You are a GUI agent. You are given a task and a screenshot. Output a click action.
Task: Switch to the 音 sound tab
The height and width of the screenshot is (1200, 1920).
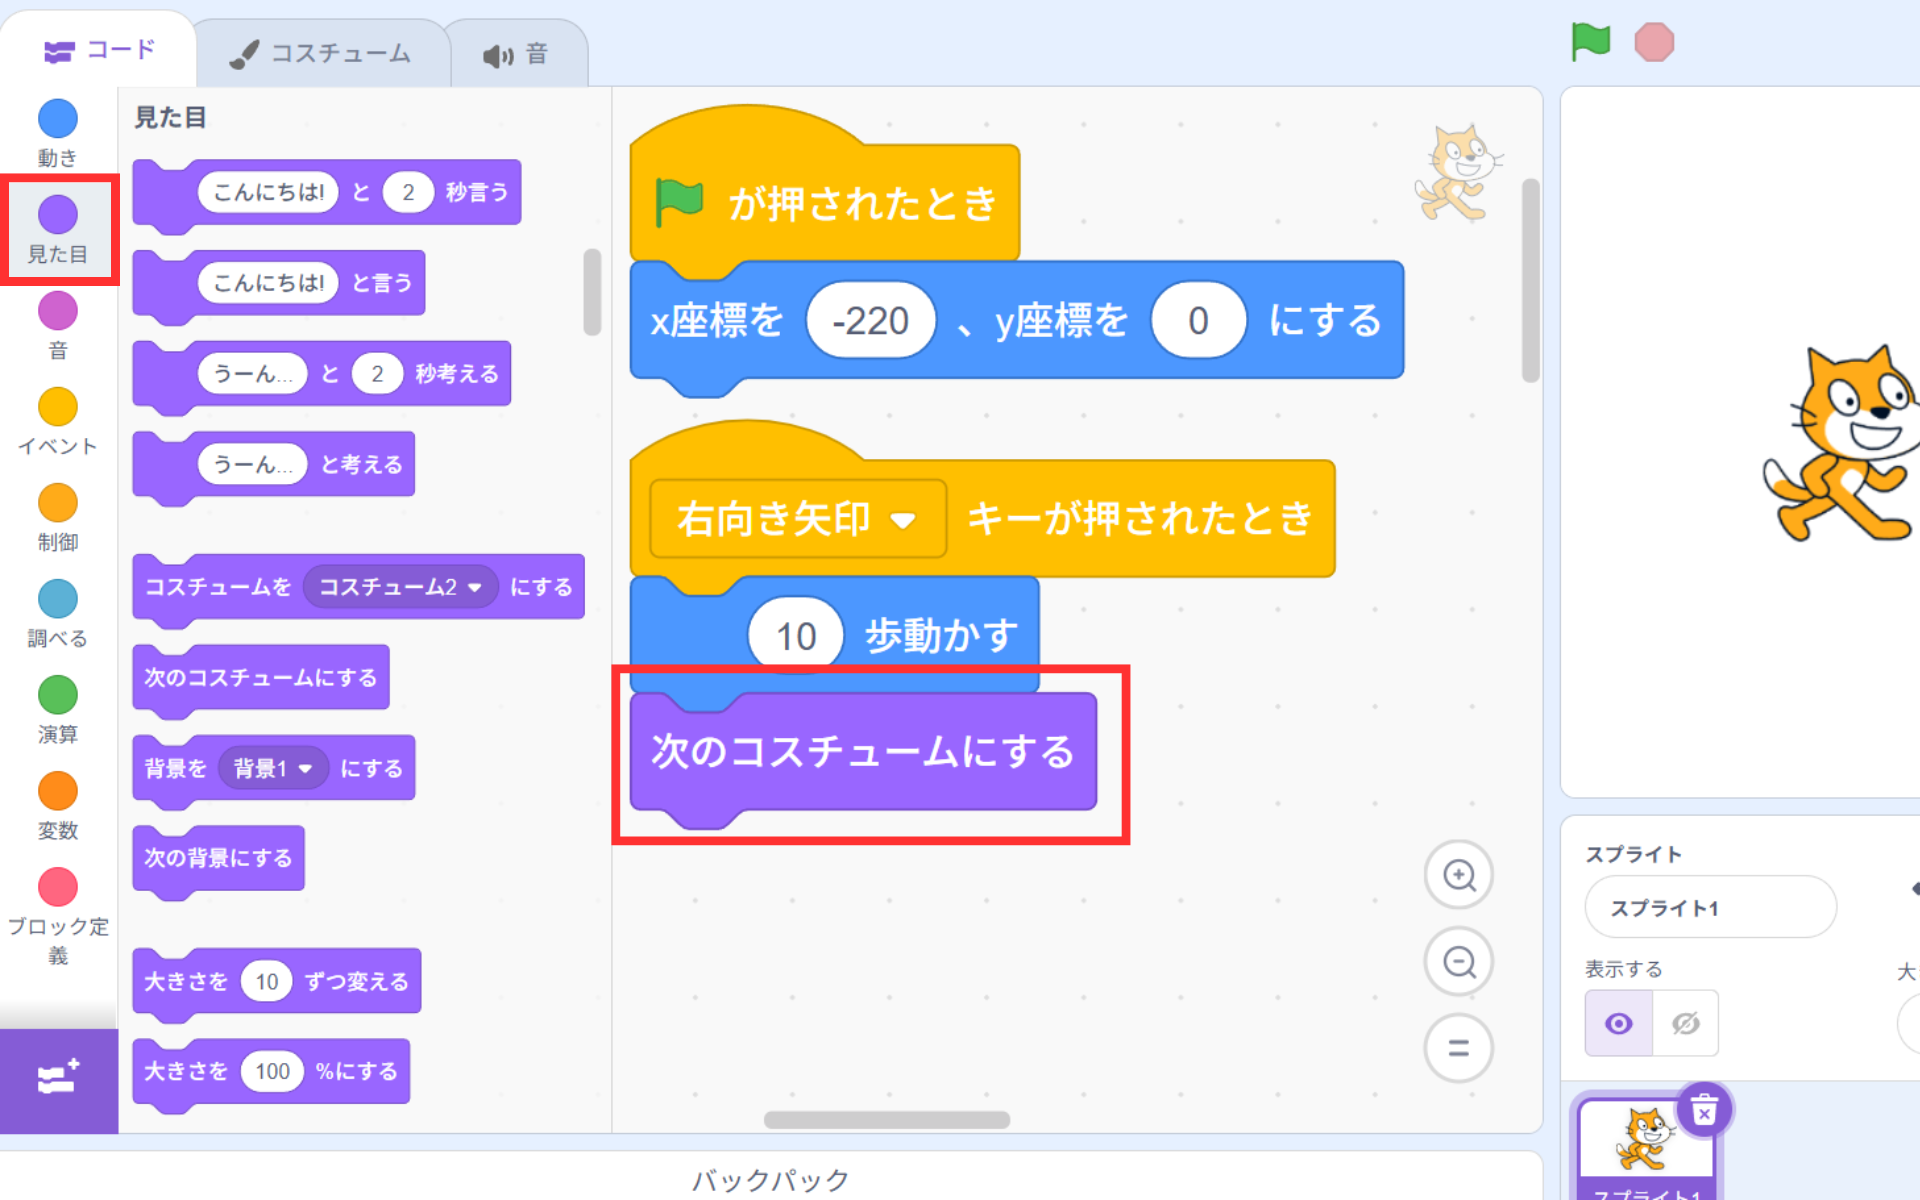point(517,54)
